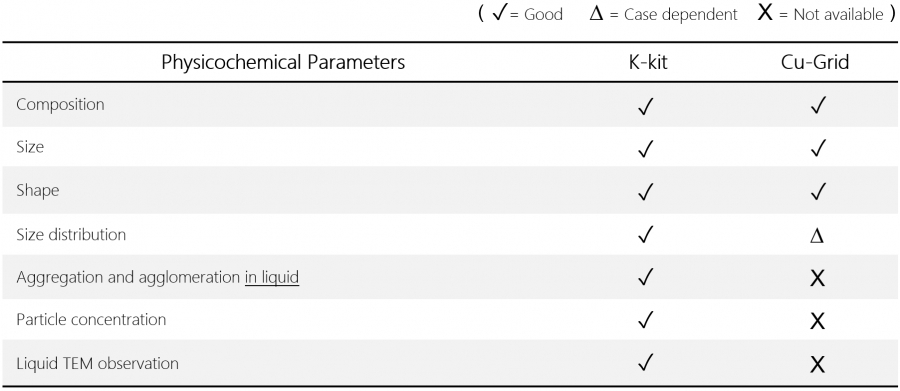Viewport: 900px width, 391px height.
Task: Click the legend X meaning Not available
Action: click(765, 13)
